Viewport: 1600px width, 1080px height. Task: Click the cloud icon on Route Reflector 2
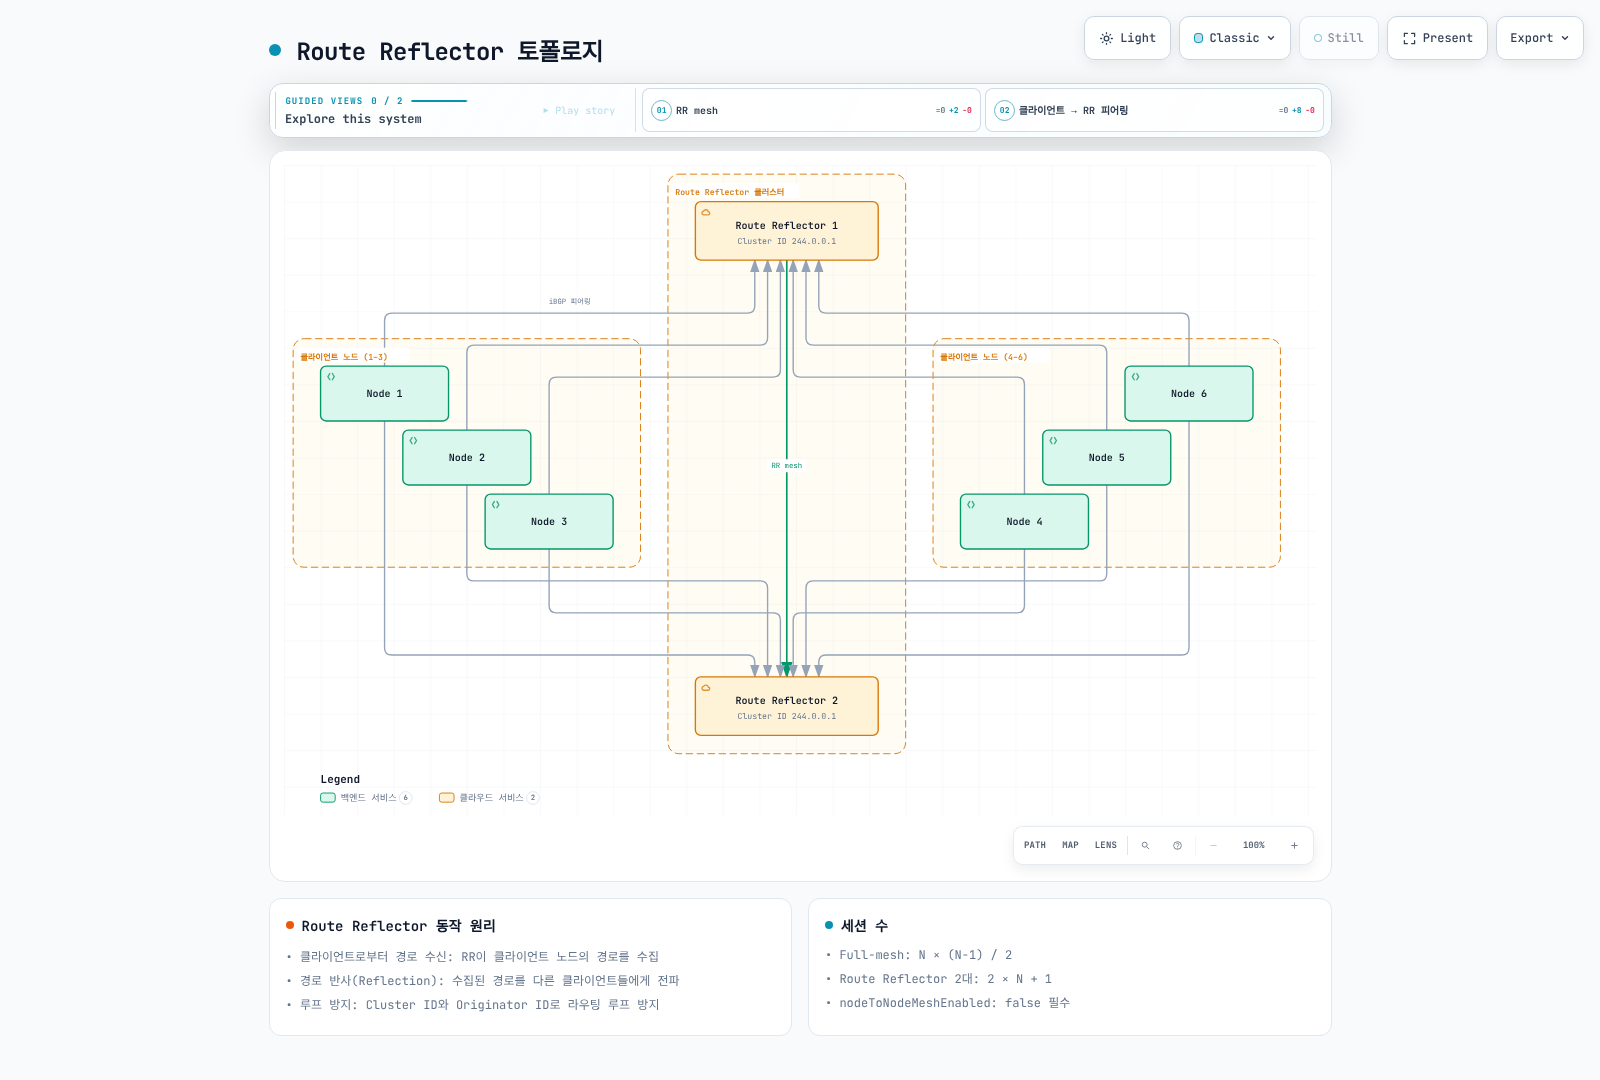pos(706,688)
